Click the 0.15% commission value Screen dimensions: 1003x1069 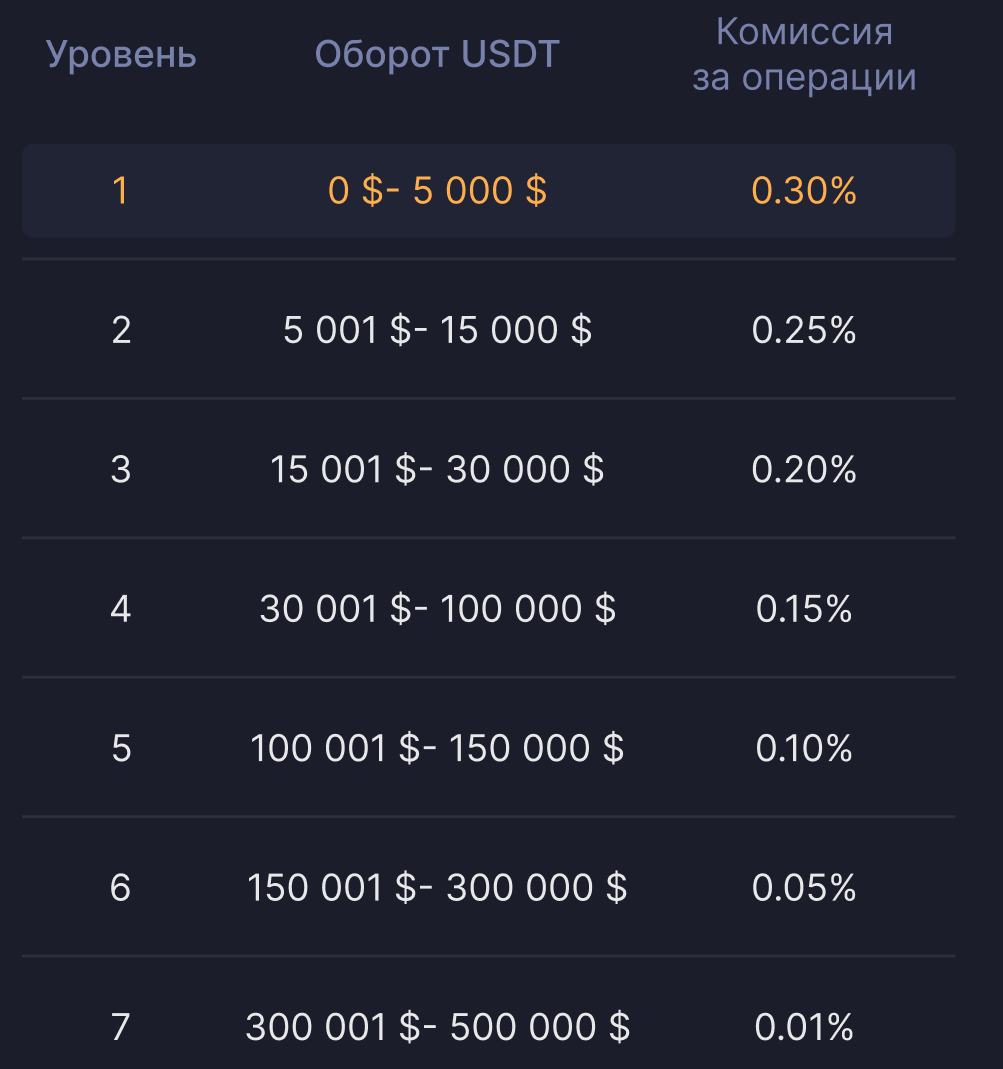coord(804,608)
